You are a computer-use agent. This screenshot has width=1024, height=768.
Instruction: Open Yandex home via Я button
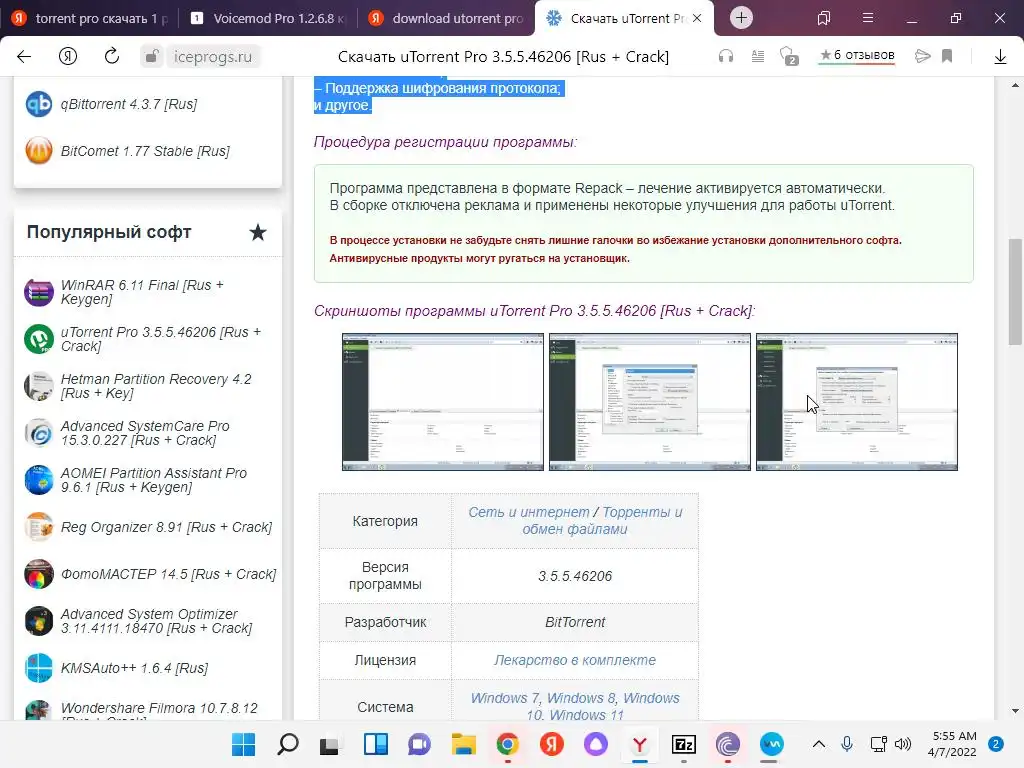[x=68, y=56]
